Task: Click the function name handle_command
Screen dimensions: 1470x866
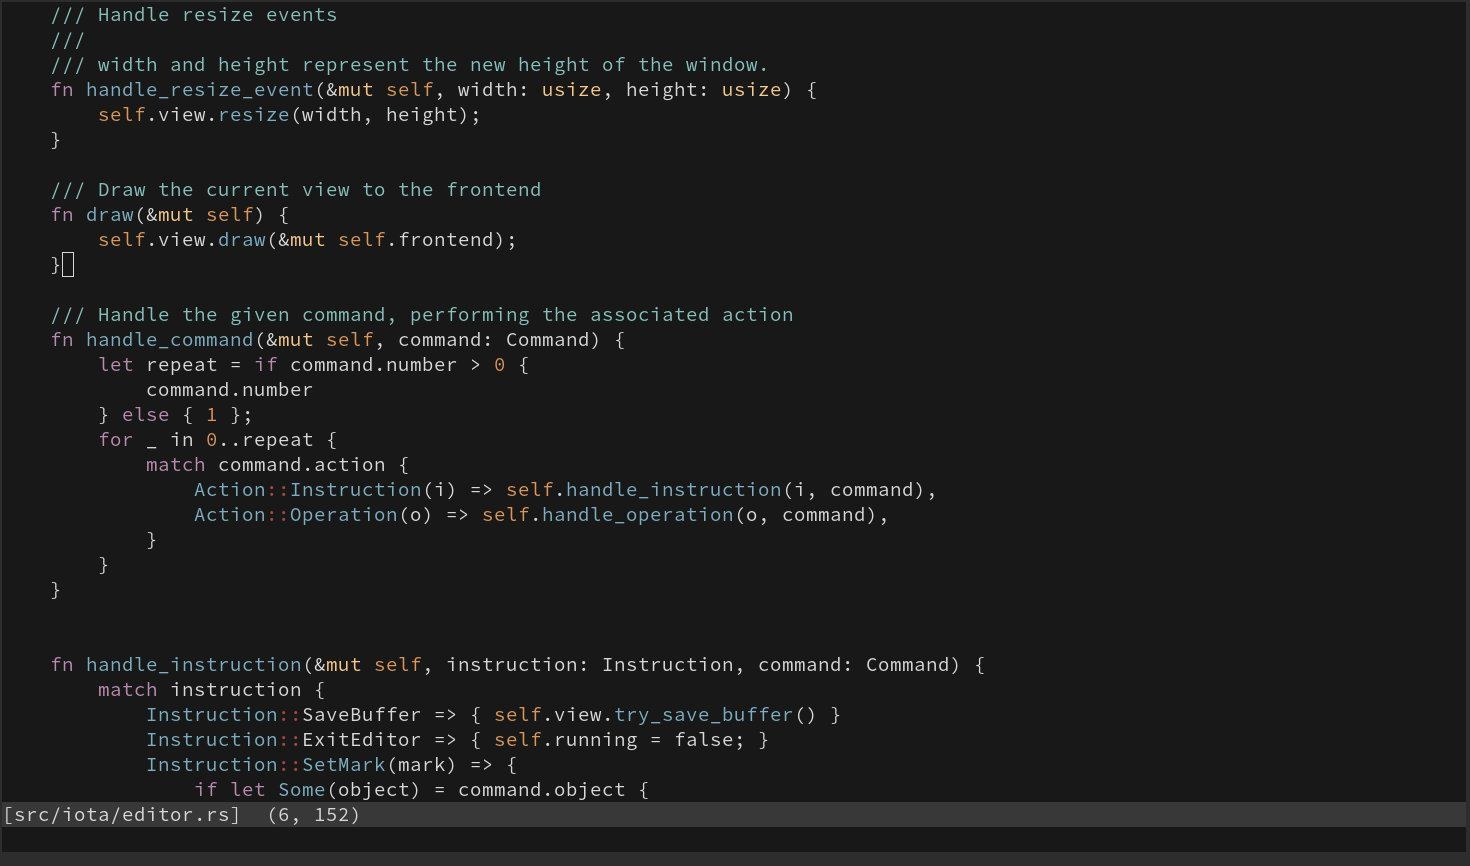Action: 170,340
